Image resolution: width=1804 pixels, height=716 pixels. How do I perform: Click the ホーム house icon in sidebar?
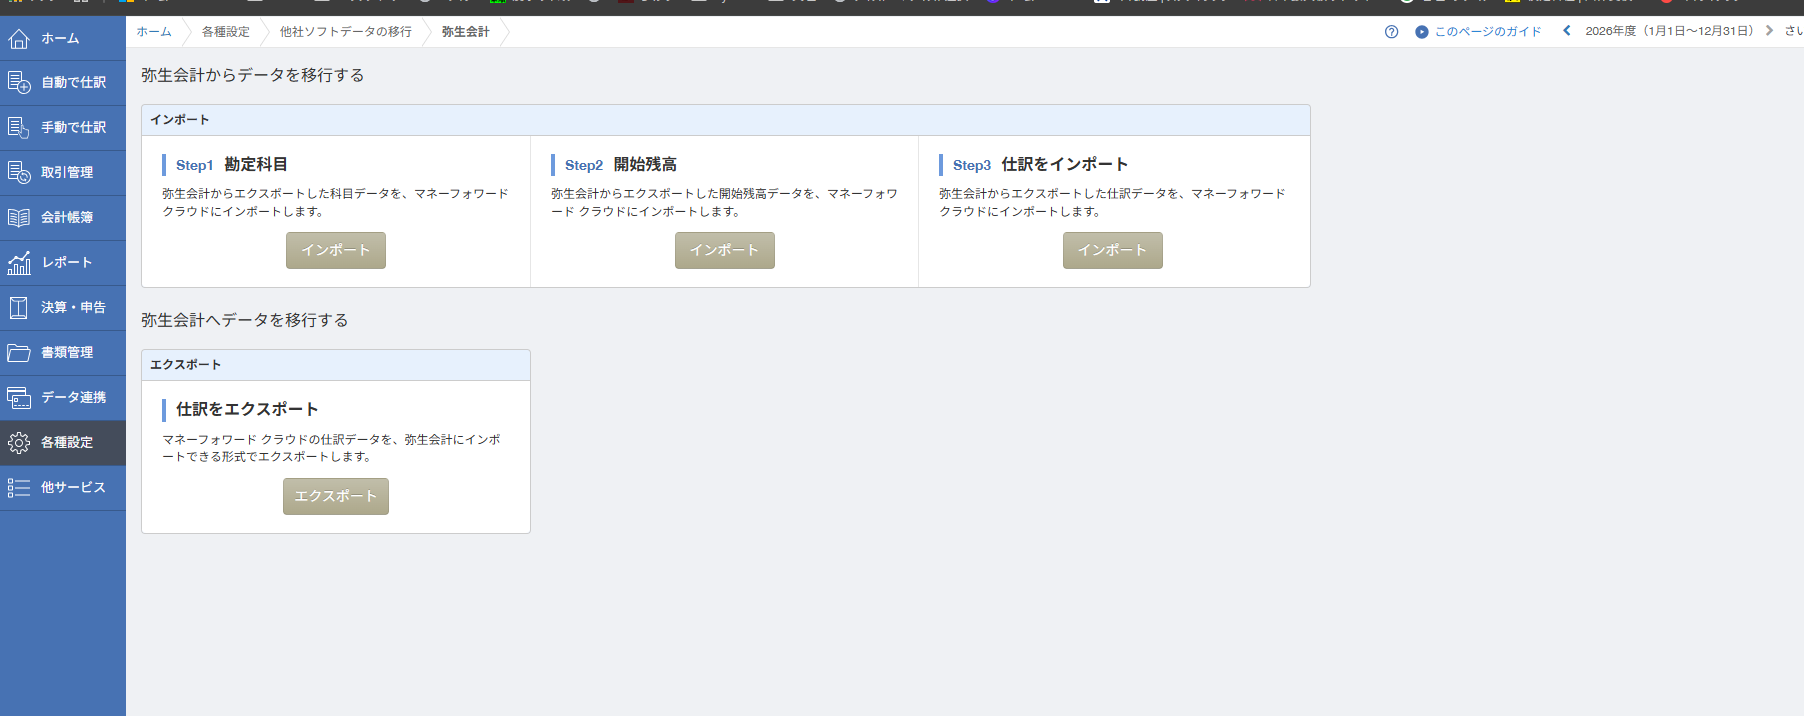(x=19, y=39)
